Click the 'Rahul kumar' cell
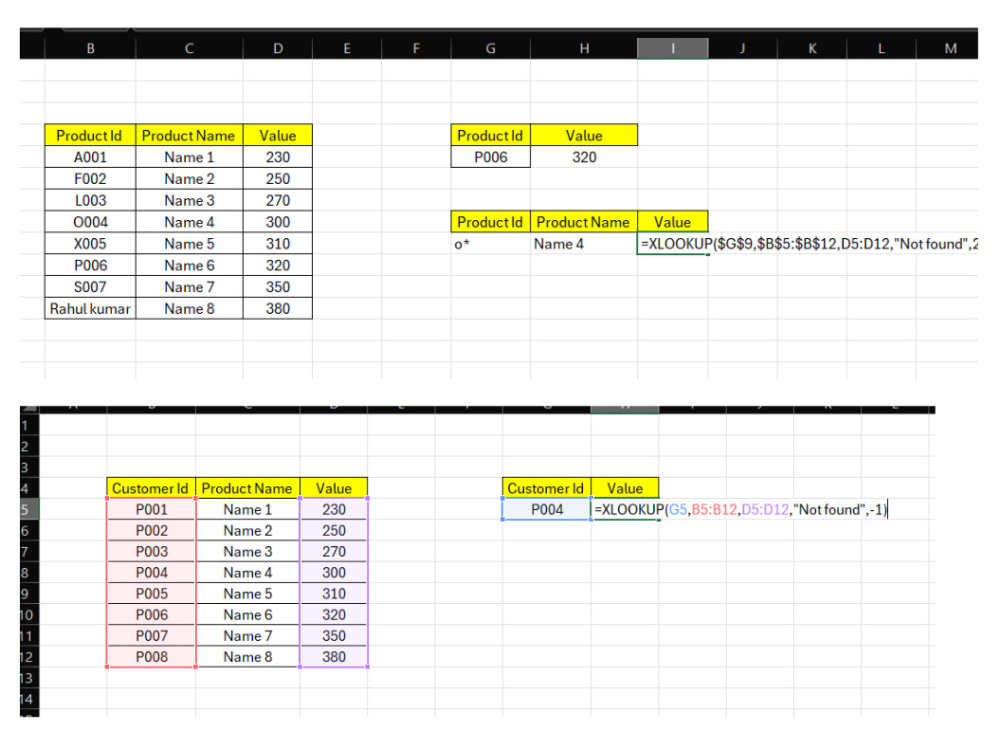The image size is (1000, 750). tap(90, 309)
